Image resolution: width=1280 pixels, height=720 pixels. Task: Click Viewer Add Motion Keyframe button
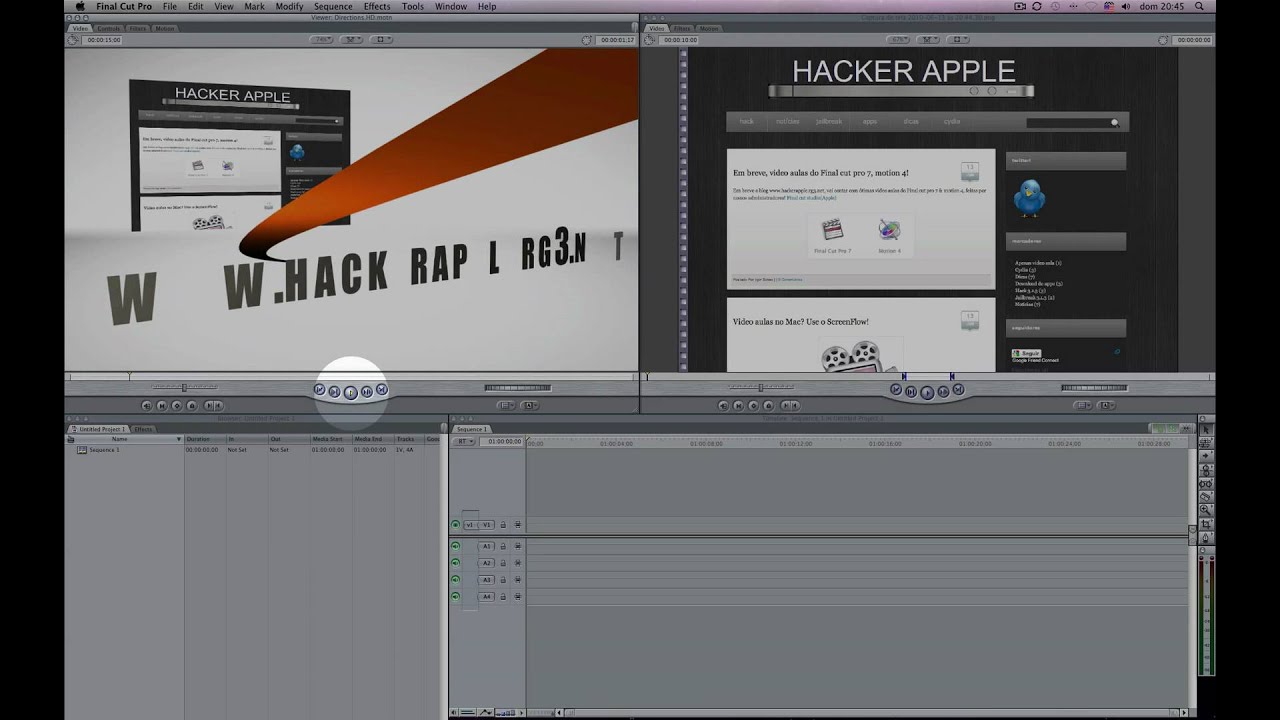(x=177, y=405)
